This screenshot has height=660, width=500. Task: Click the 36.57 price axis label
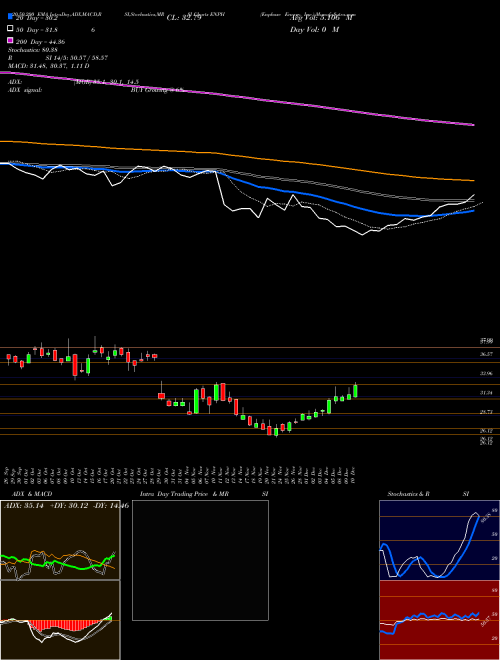[x=487, y=354]
